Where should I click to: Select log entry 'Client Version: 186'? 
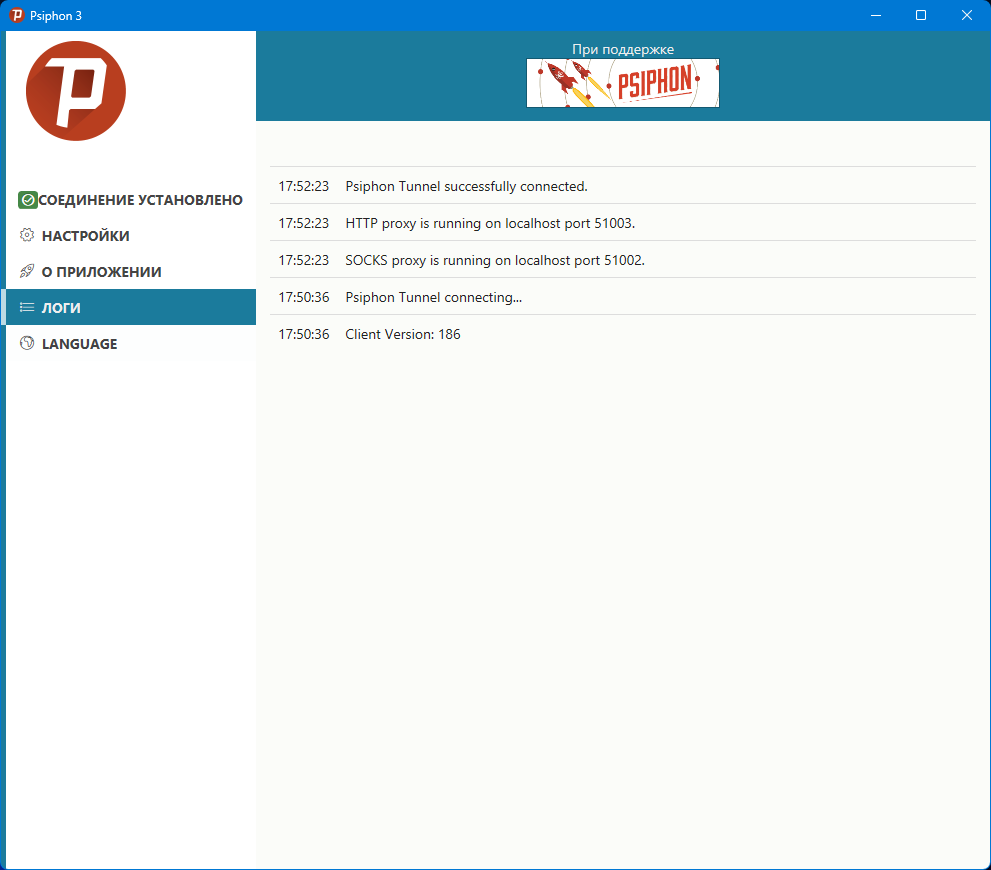(623, 334)
